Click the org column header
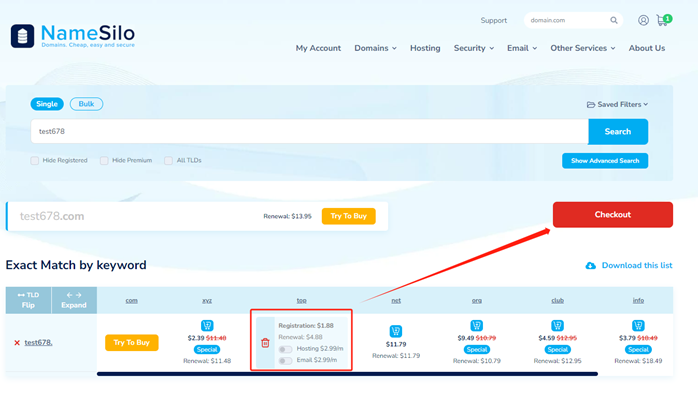The height and width of the screenshot is (405, 698). click(477, 300)
